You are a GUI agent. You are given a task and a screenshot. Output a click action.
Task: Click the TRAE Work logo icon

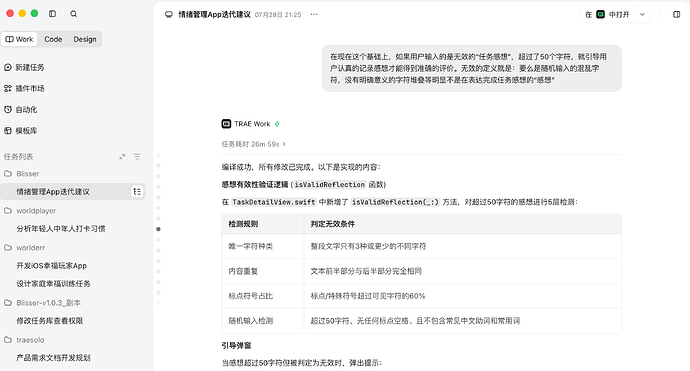(x=226, y=124)
